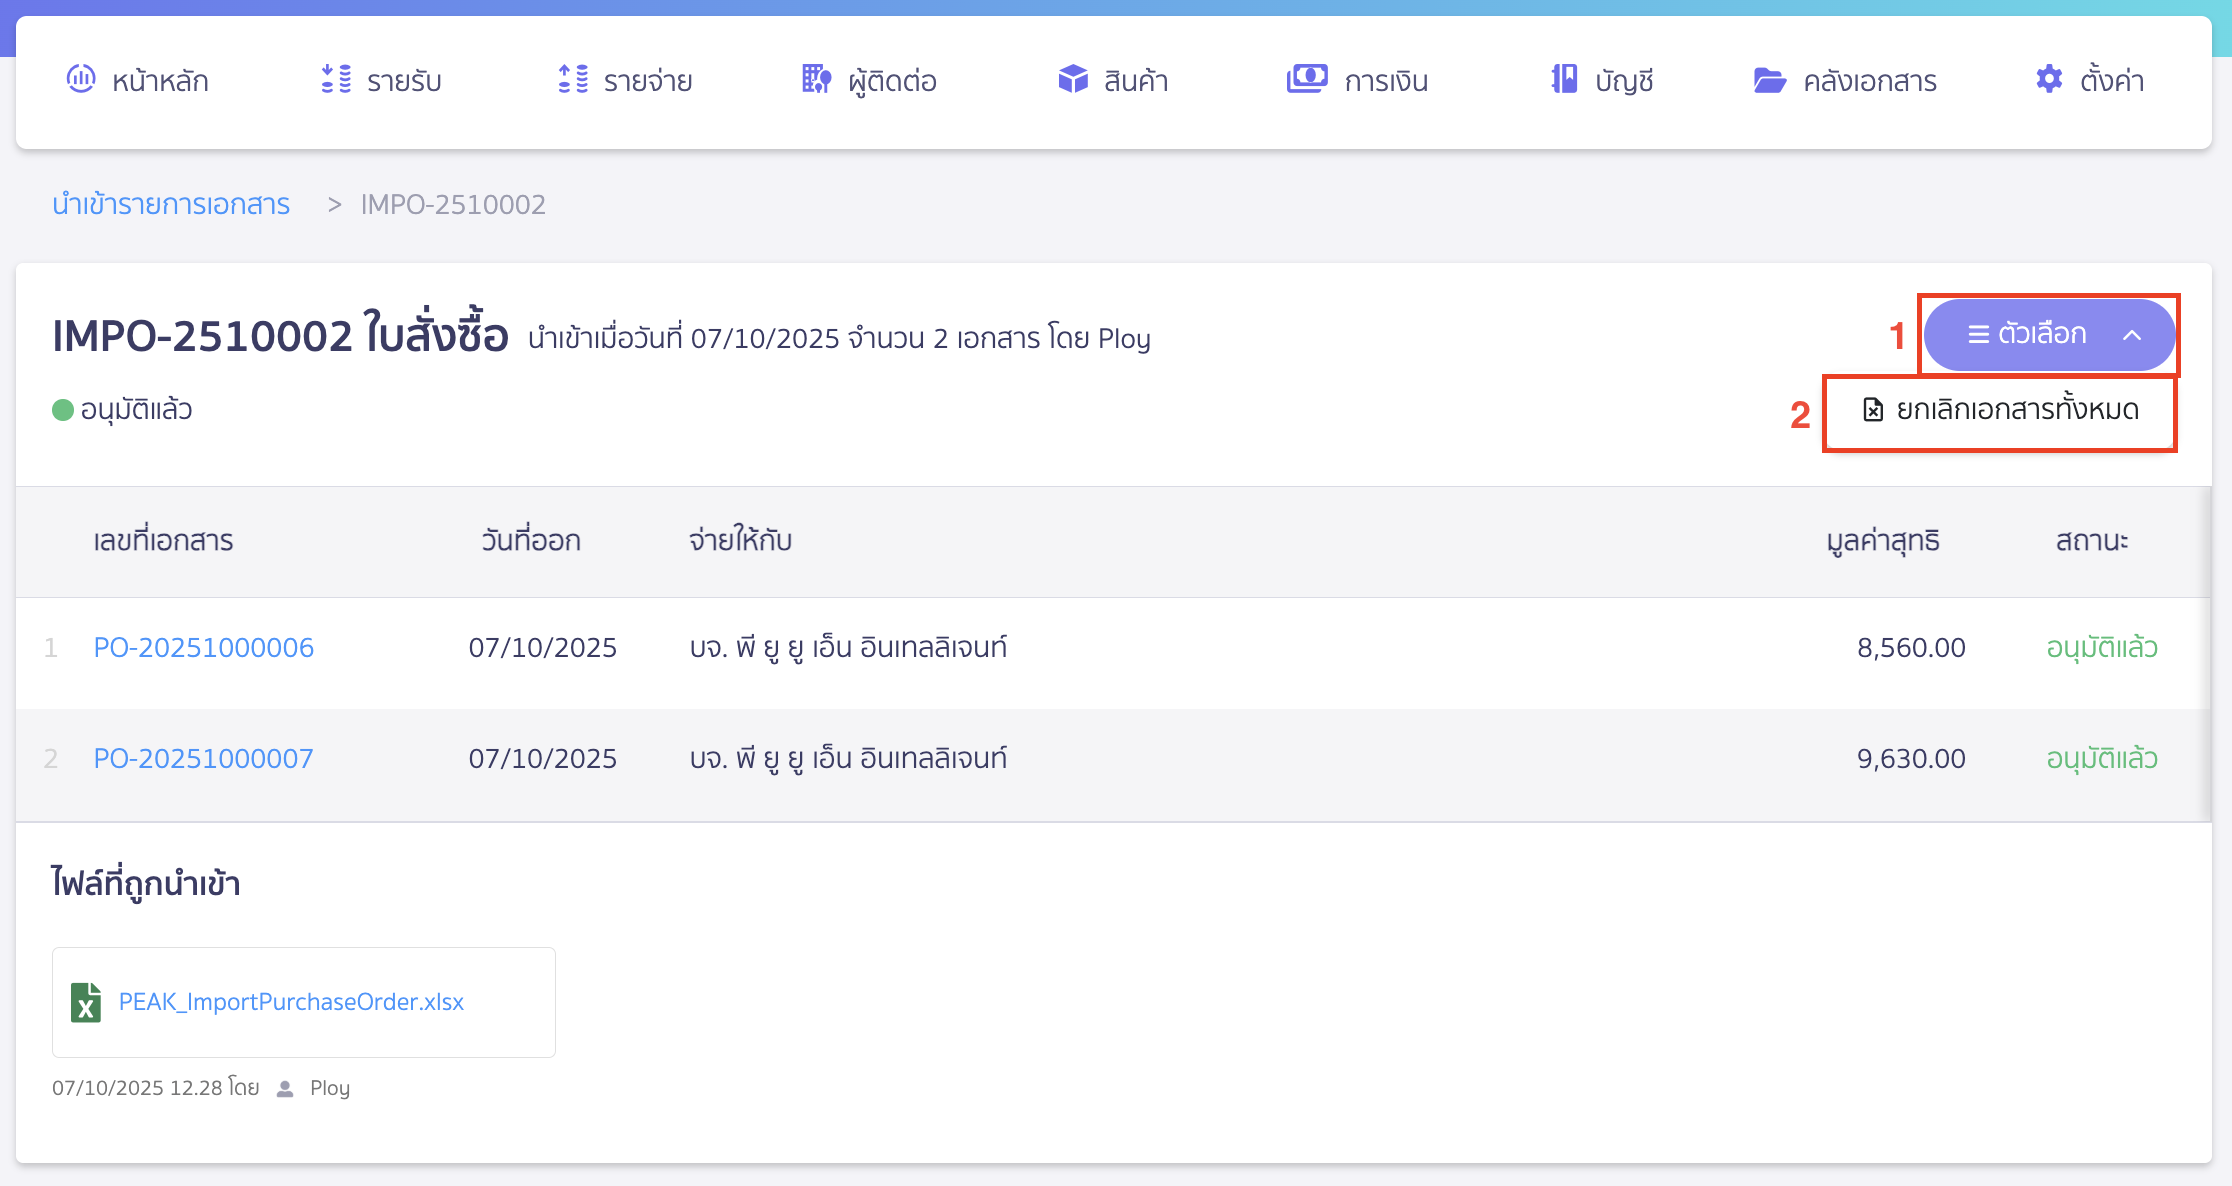
Task: Click the green Excel file icon
Action: [86, 1002]
